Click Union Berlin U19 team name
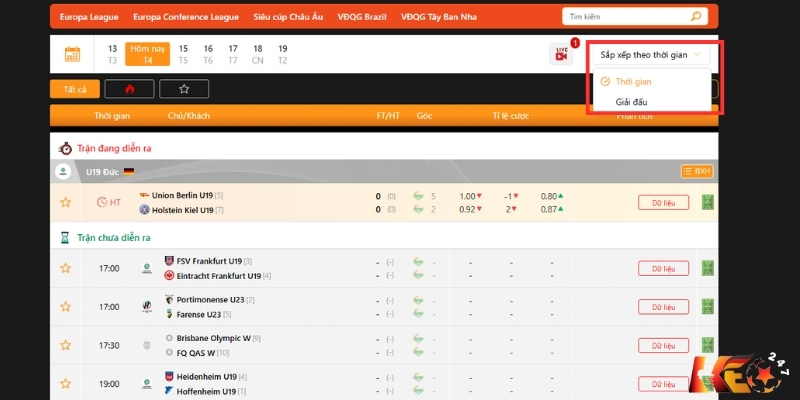Viewport: 800px width, 400px height. tap(182, 195)
